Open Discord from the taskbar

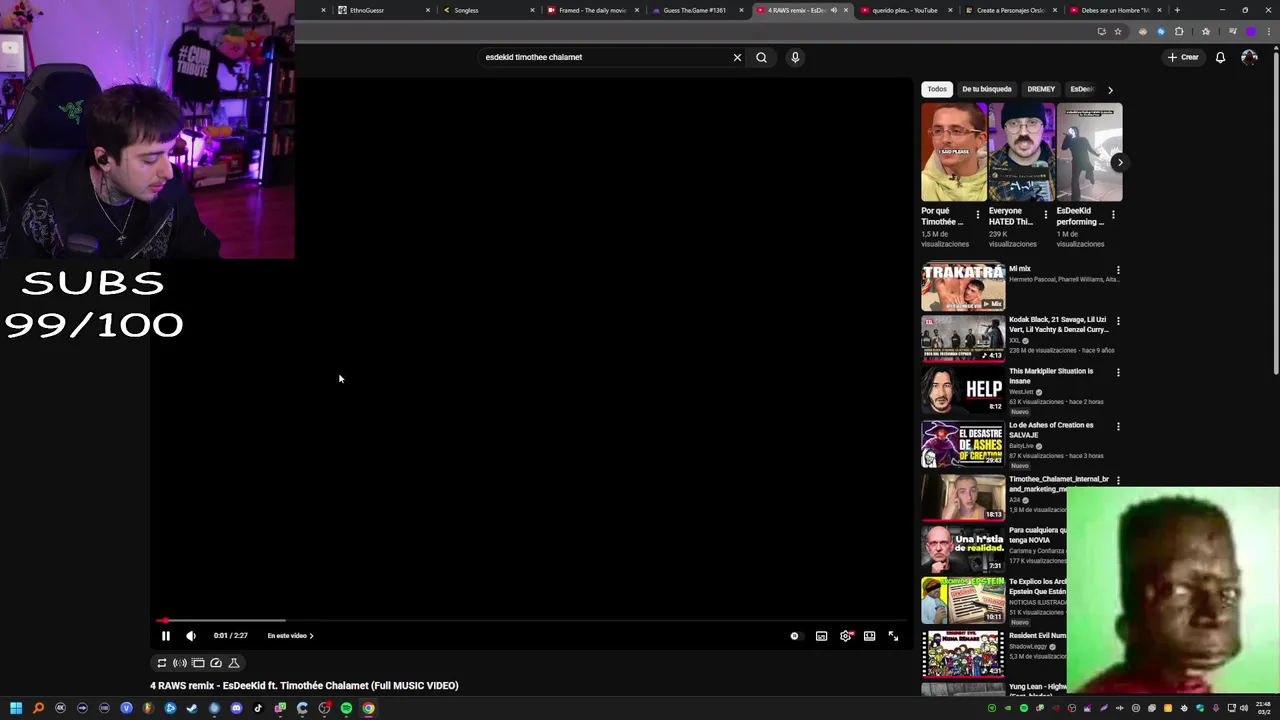click(236, 708)
